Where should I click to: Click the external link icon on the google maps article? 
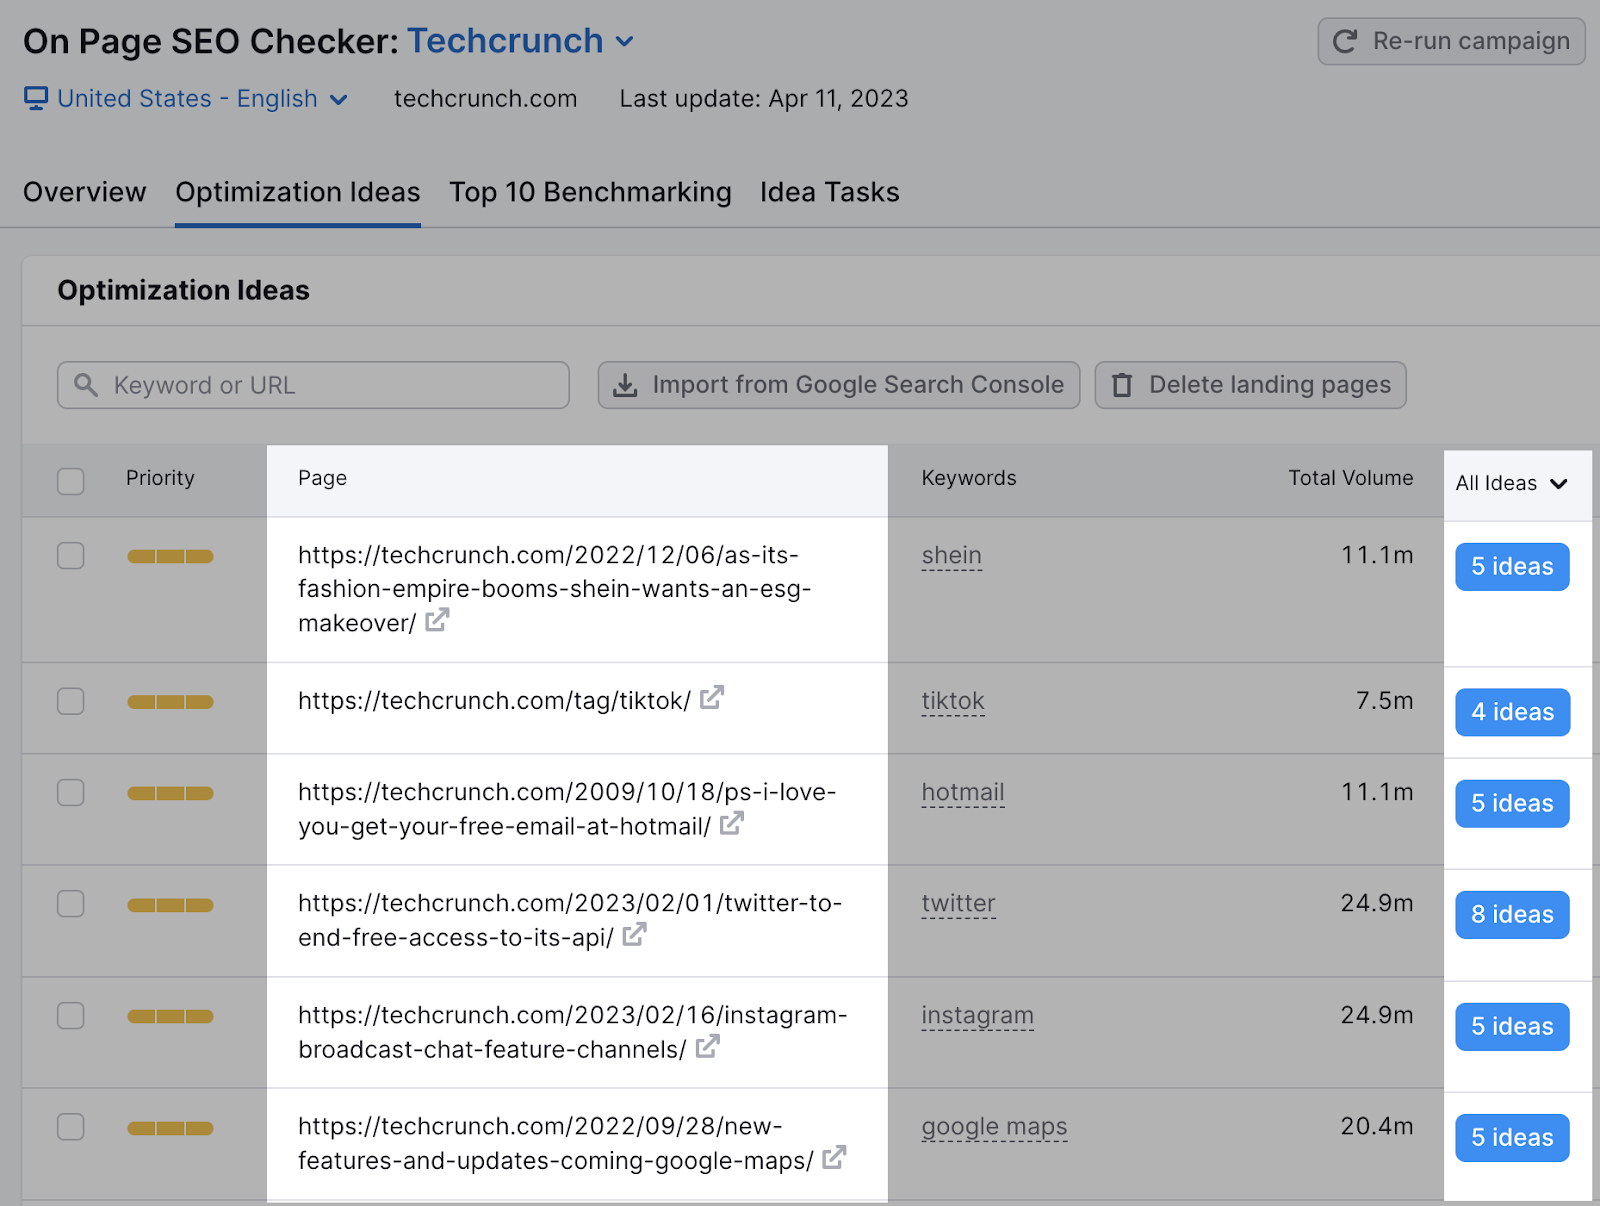(x=833, y=1158)
